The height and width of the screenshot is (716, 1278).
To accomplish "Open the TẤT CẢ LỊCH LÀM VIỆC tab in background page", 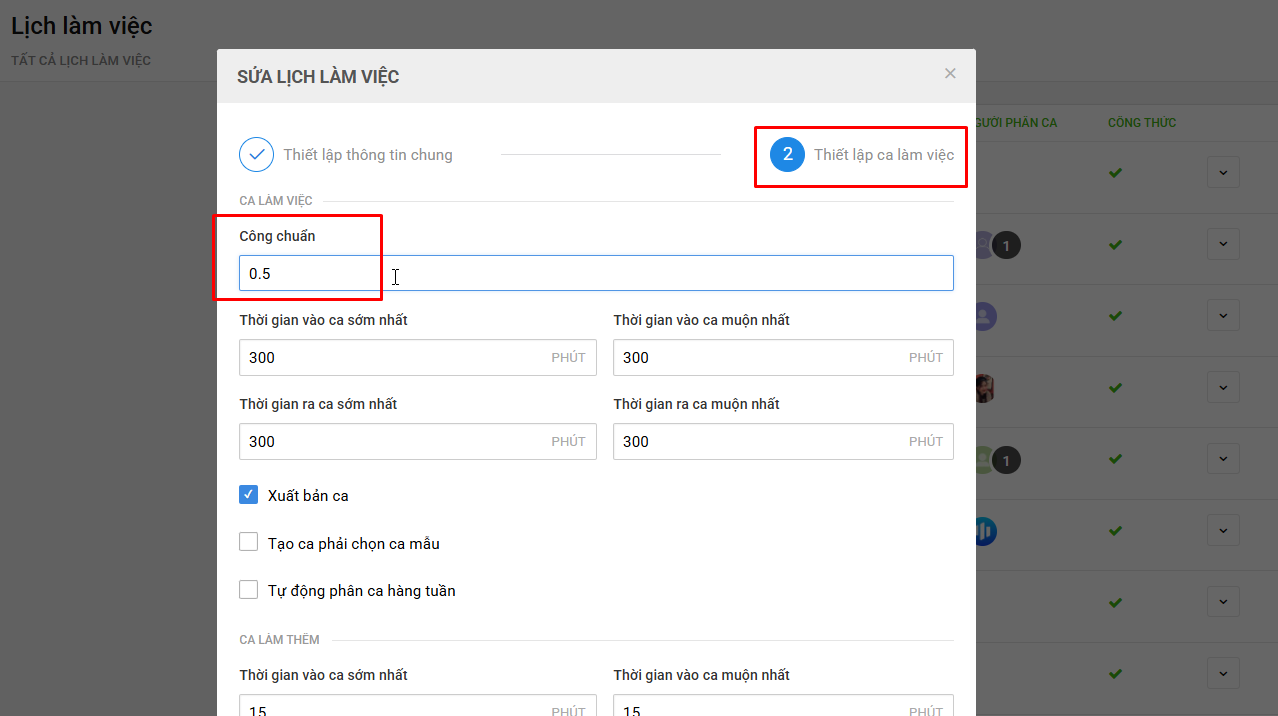I will pyautogui.click(x=81, y=61).
